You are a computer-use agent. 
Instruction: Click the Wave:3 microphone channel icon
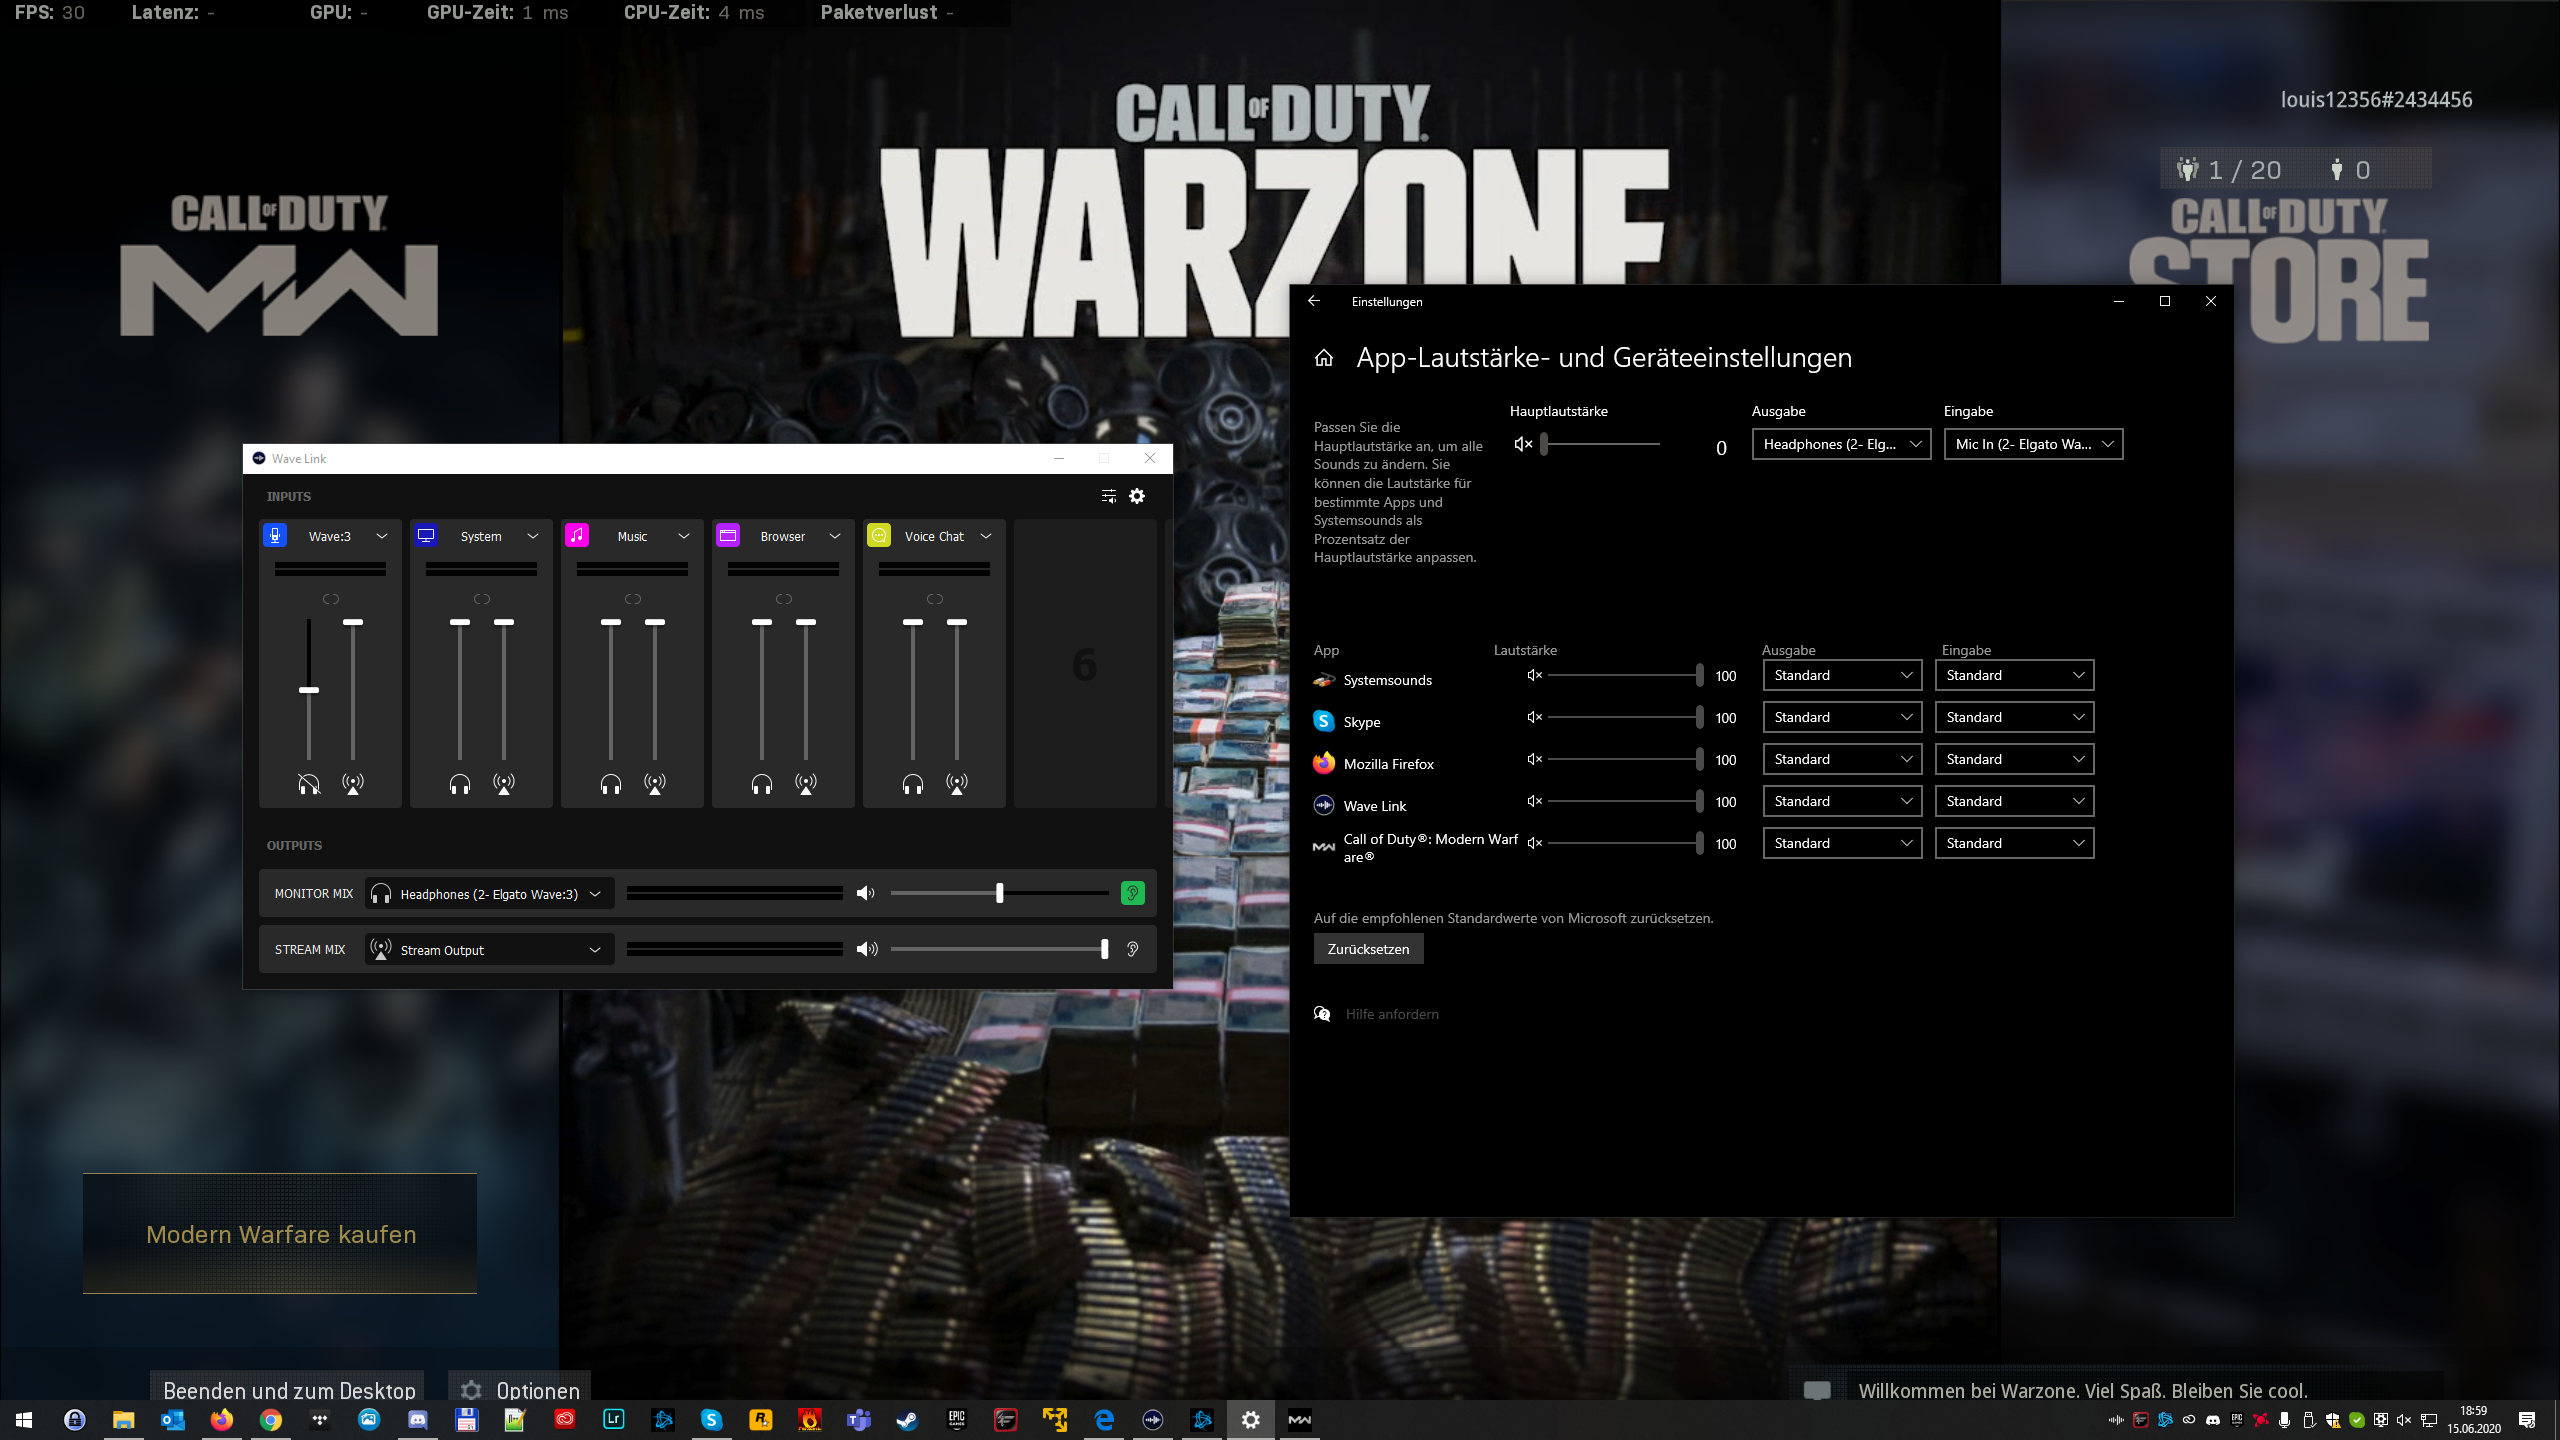[x=275, y=536]
